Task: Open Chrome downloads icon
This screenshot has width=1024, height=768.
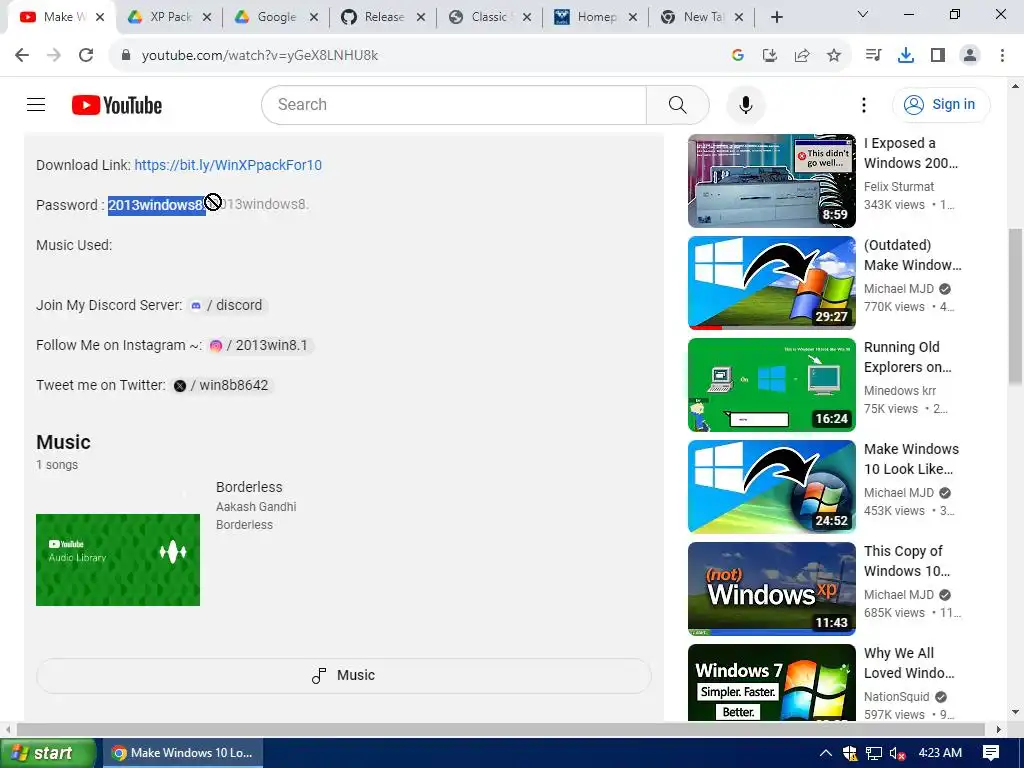Action: click(x=906, y=56)
